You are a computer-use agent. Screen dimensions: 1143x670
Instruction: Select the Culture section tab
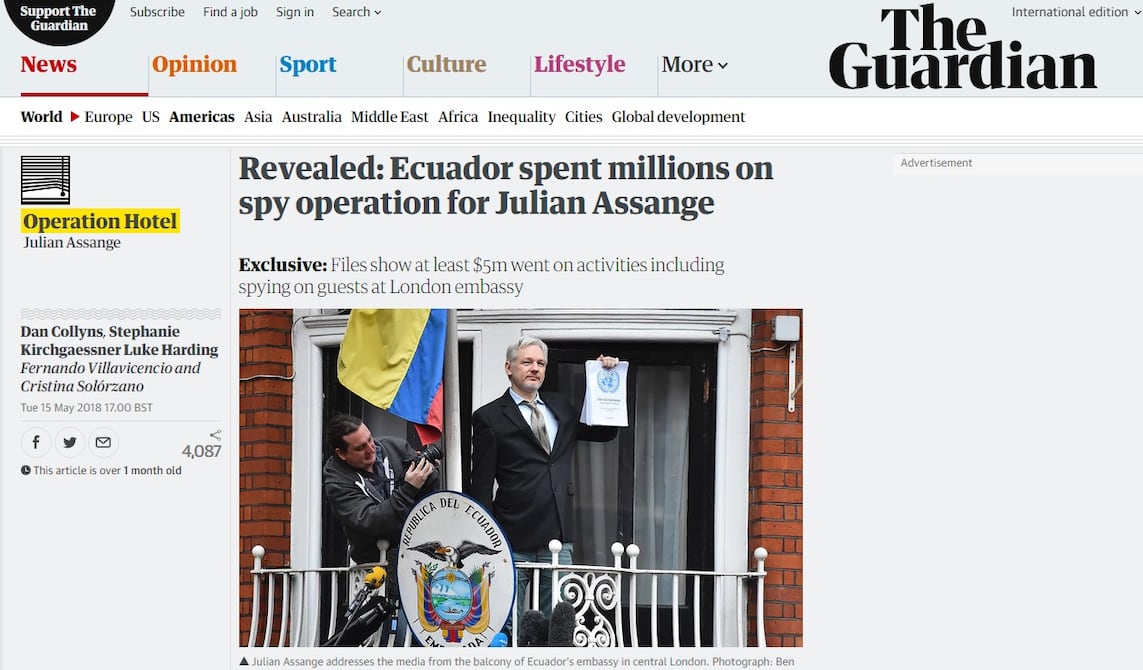pyautogui.click(x=446, y=64)
